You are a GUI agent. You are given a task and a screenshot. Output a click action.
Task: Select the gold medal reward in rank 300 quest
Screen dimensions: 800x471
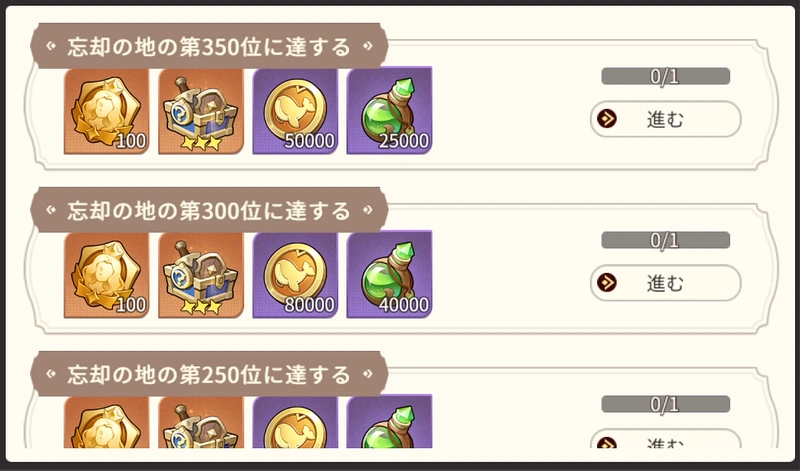click(107, 275)
